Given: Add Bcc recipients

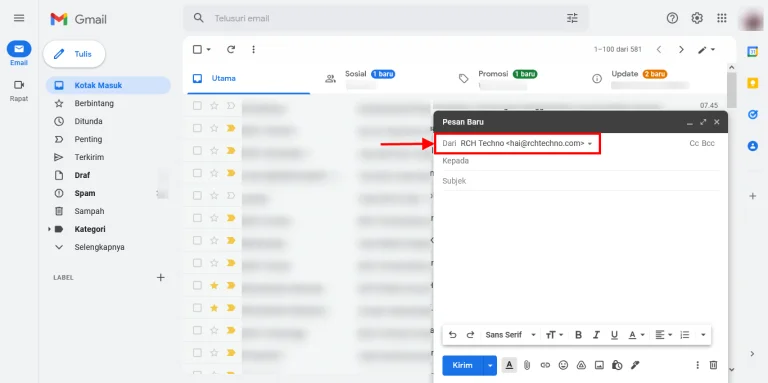Looking at the screenshot, I should 708,144.
